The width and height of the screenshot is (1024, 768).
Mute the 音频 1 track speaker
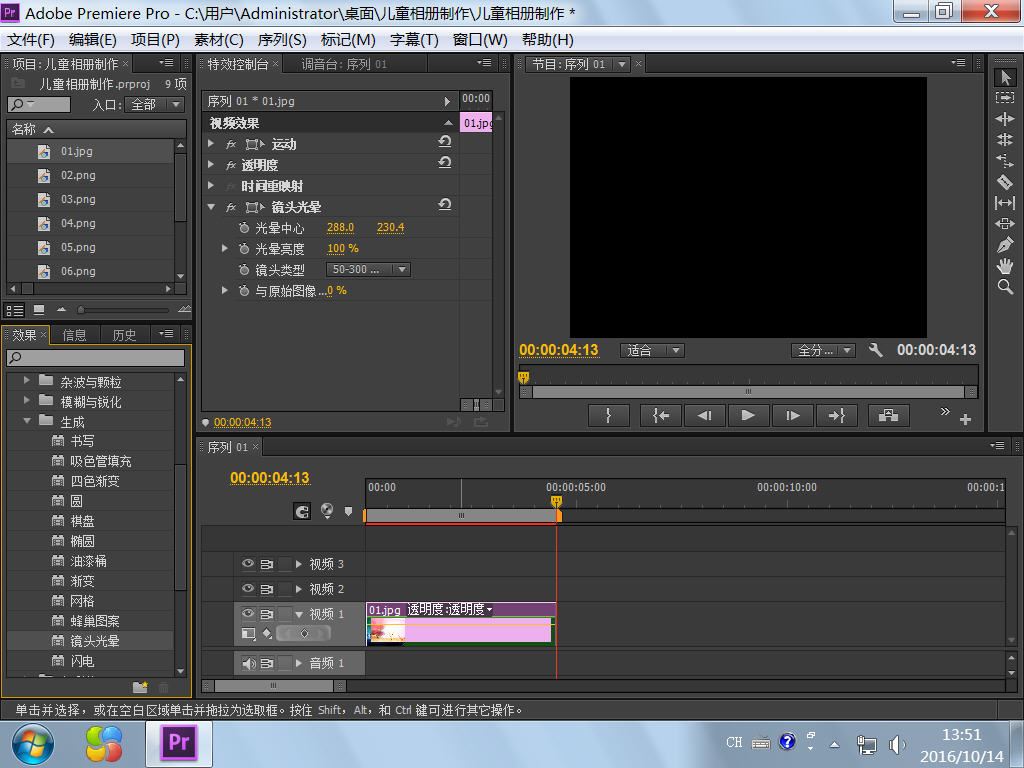click(248, 663)
